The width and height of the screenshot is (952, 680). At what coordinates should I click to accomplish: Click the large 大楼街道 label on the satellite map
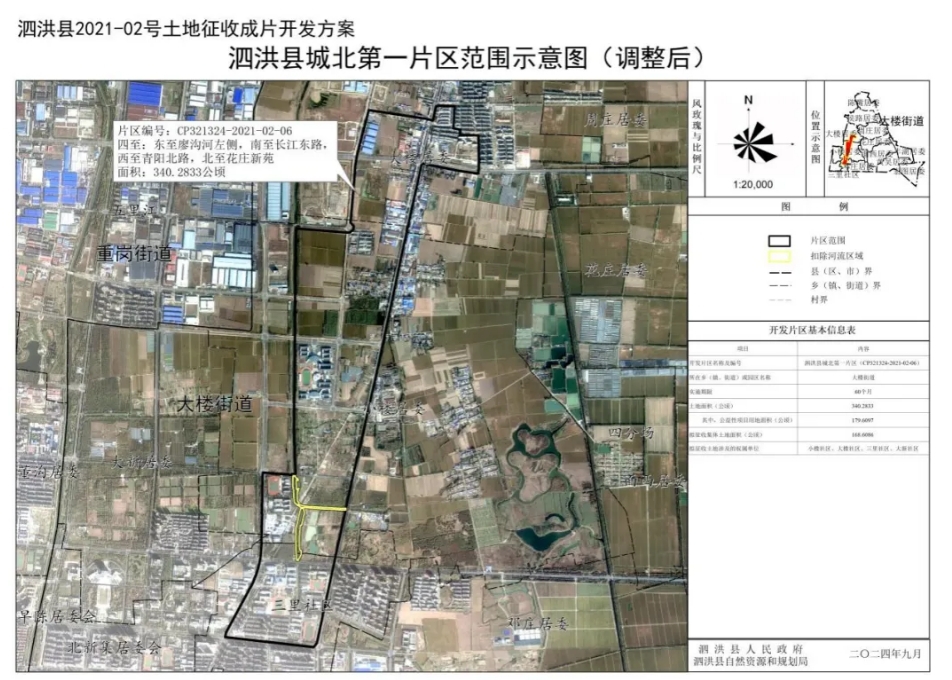[214, 404]
